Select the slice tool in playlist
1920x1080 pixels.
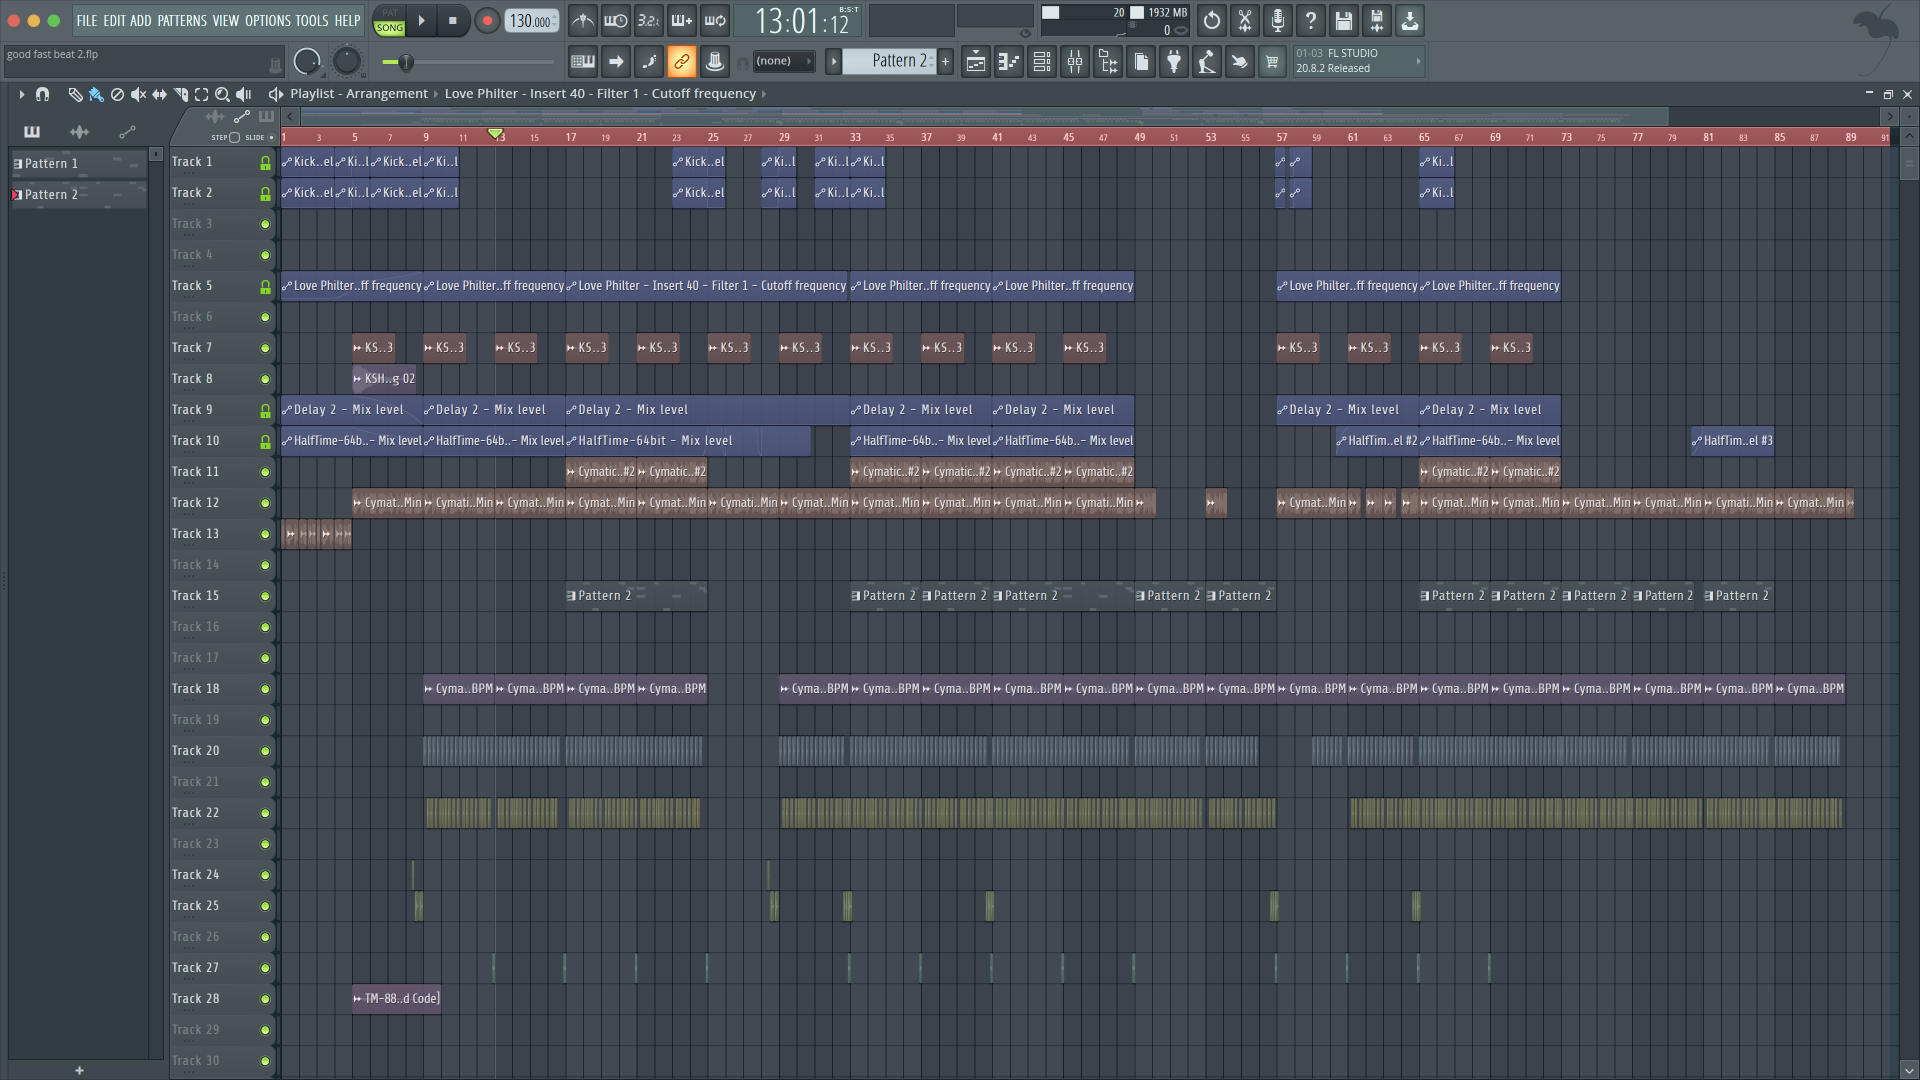coord(181,94)
